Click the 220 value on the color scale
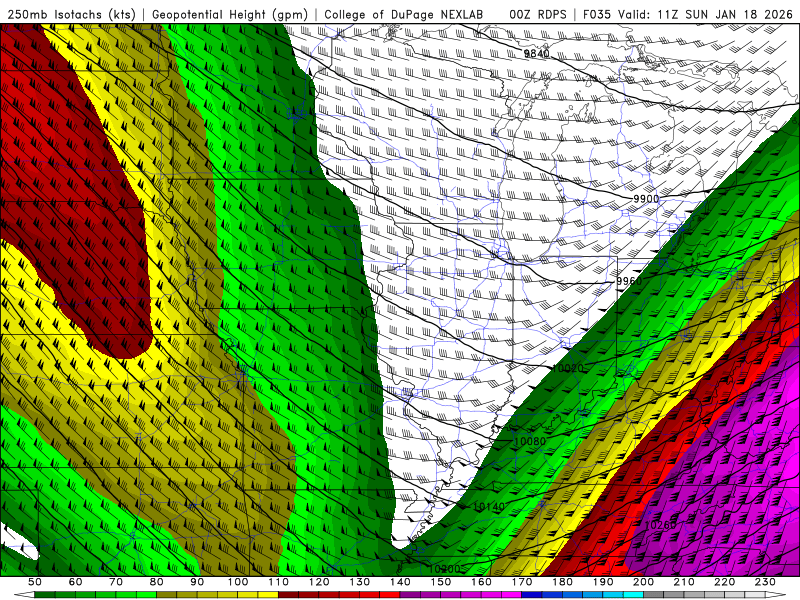This screenshot has width=800, height=600. (724, 582)
